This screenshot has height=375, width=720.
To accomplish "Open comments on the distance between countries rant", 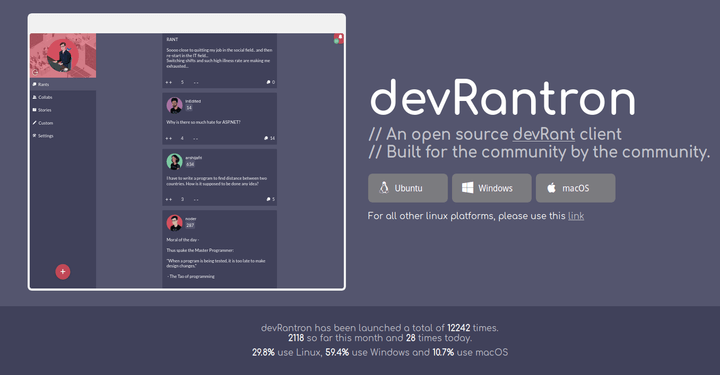I will [x=270, y=199].
